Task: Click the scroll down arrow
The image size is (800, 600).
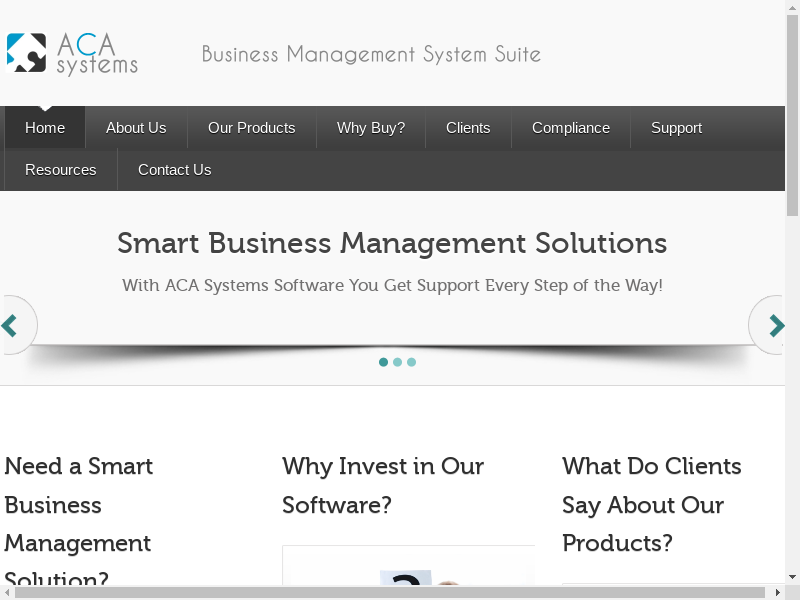Action: tap(792, 577)
